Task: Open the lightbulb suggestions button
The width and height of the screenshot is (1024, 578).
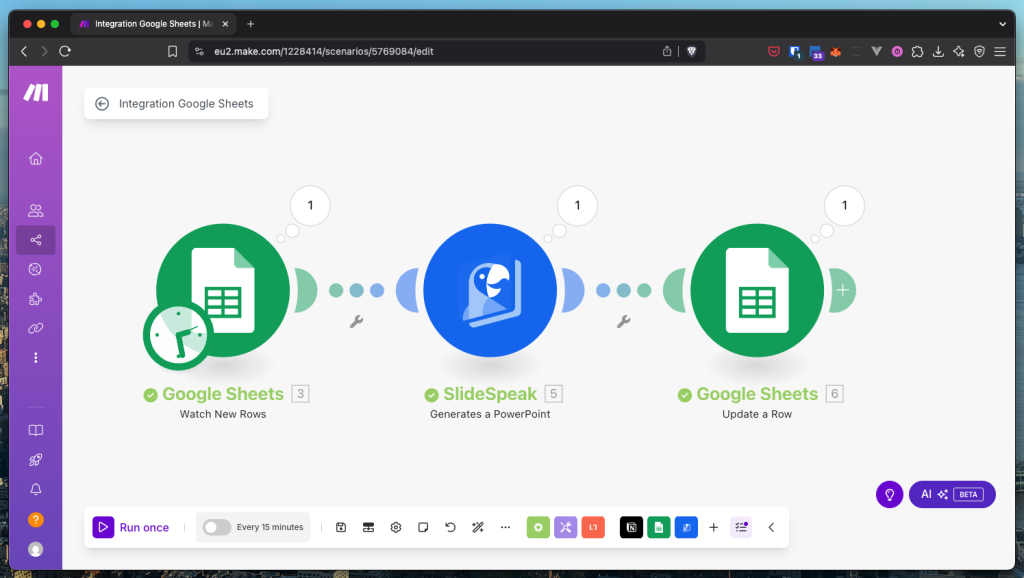Action: pyautogui.click(x=889, y=494)
